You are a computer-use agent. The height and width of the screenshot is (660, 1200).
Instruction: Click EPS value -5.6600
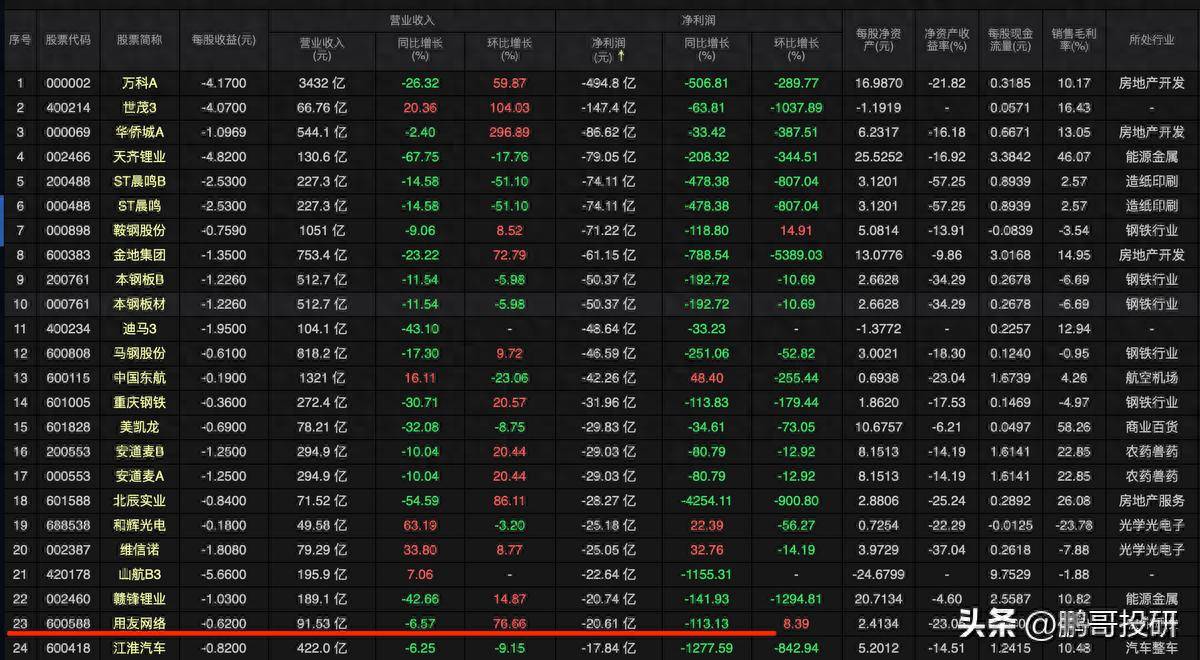click(x=224, y=574)
